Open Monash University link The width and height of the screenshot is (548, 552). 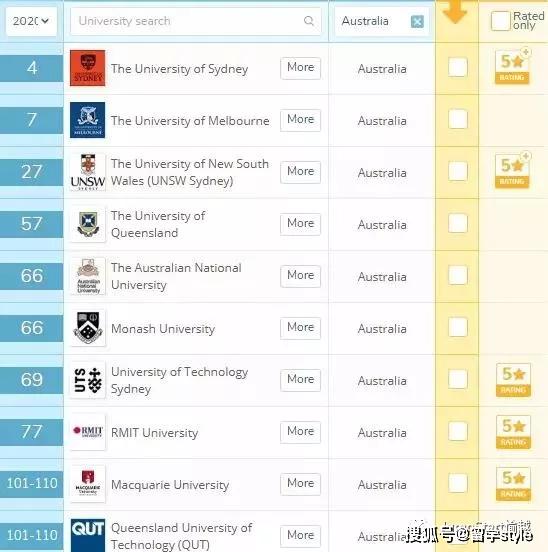(163, 329)
